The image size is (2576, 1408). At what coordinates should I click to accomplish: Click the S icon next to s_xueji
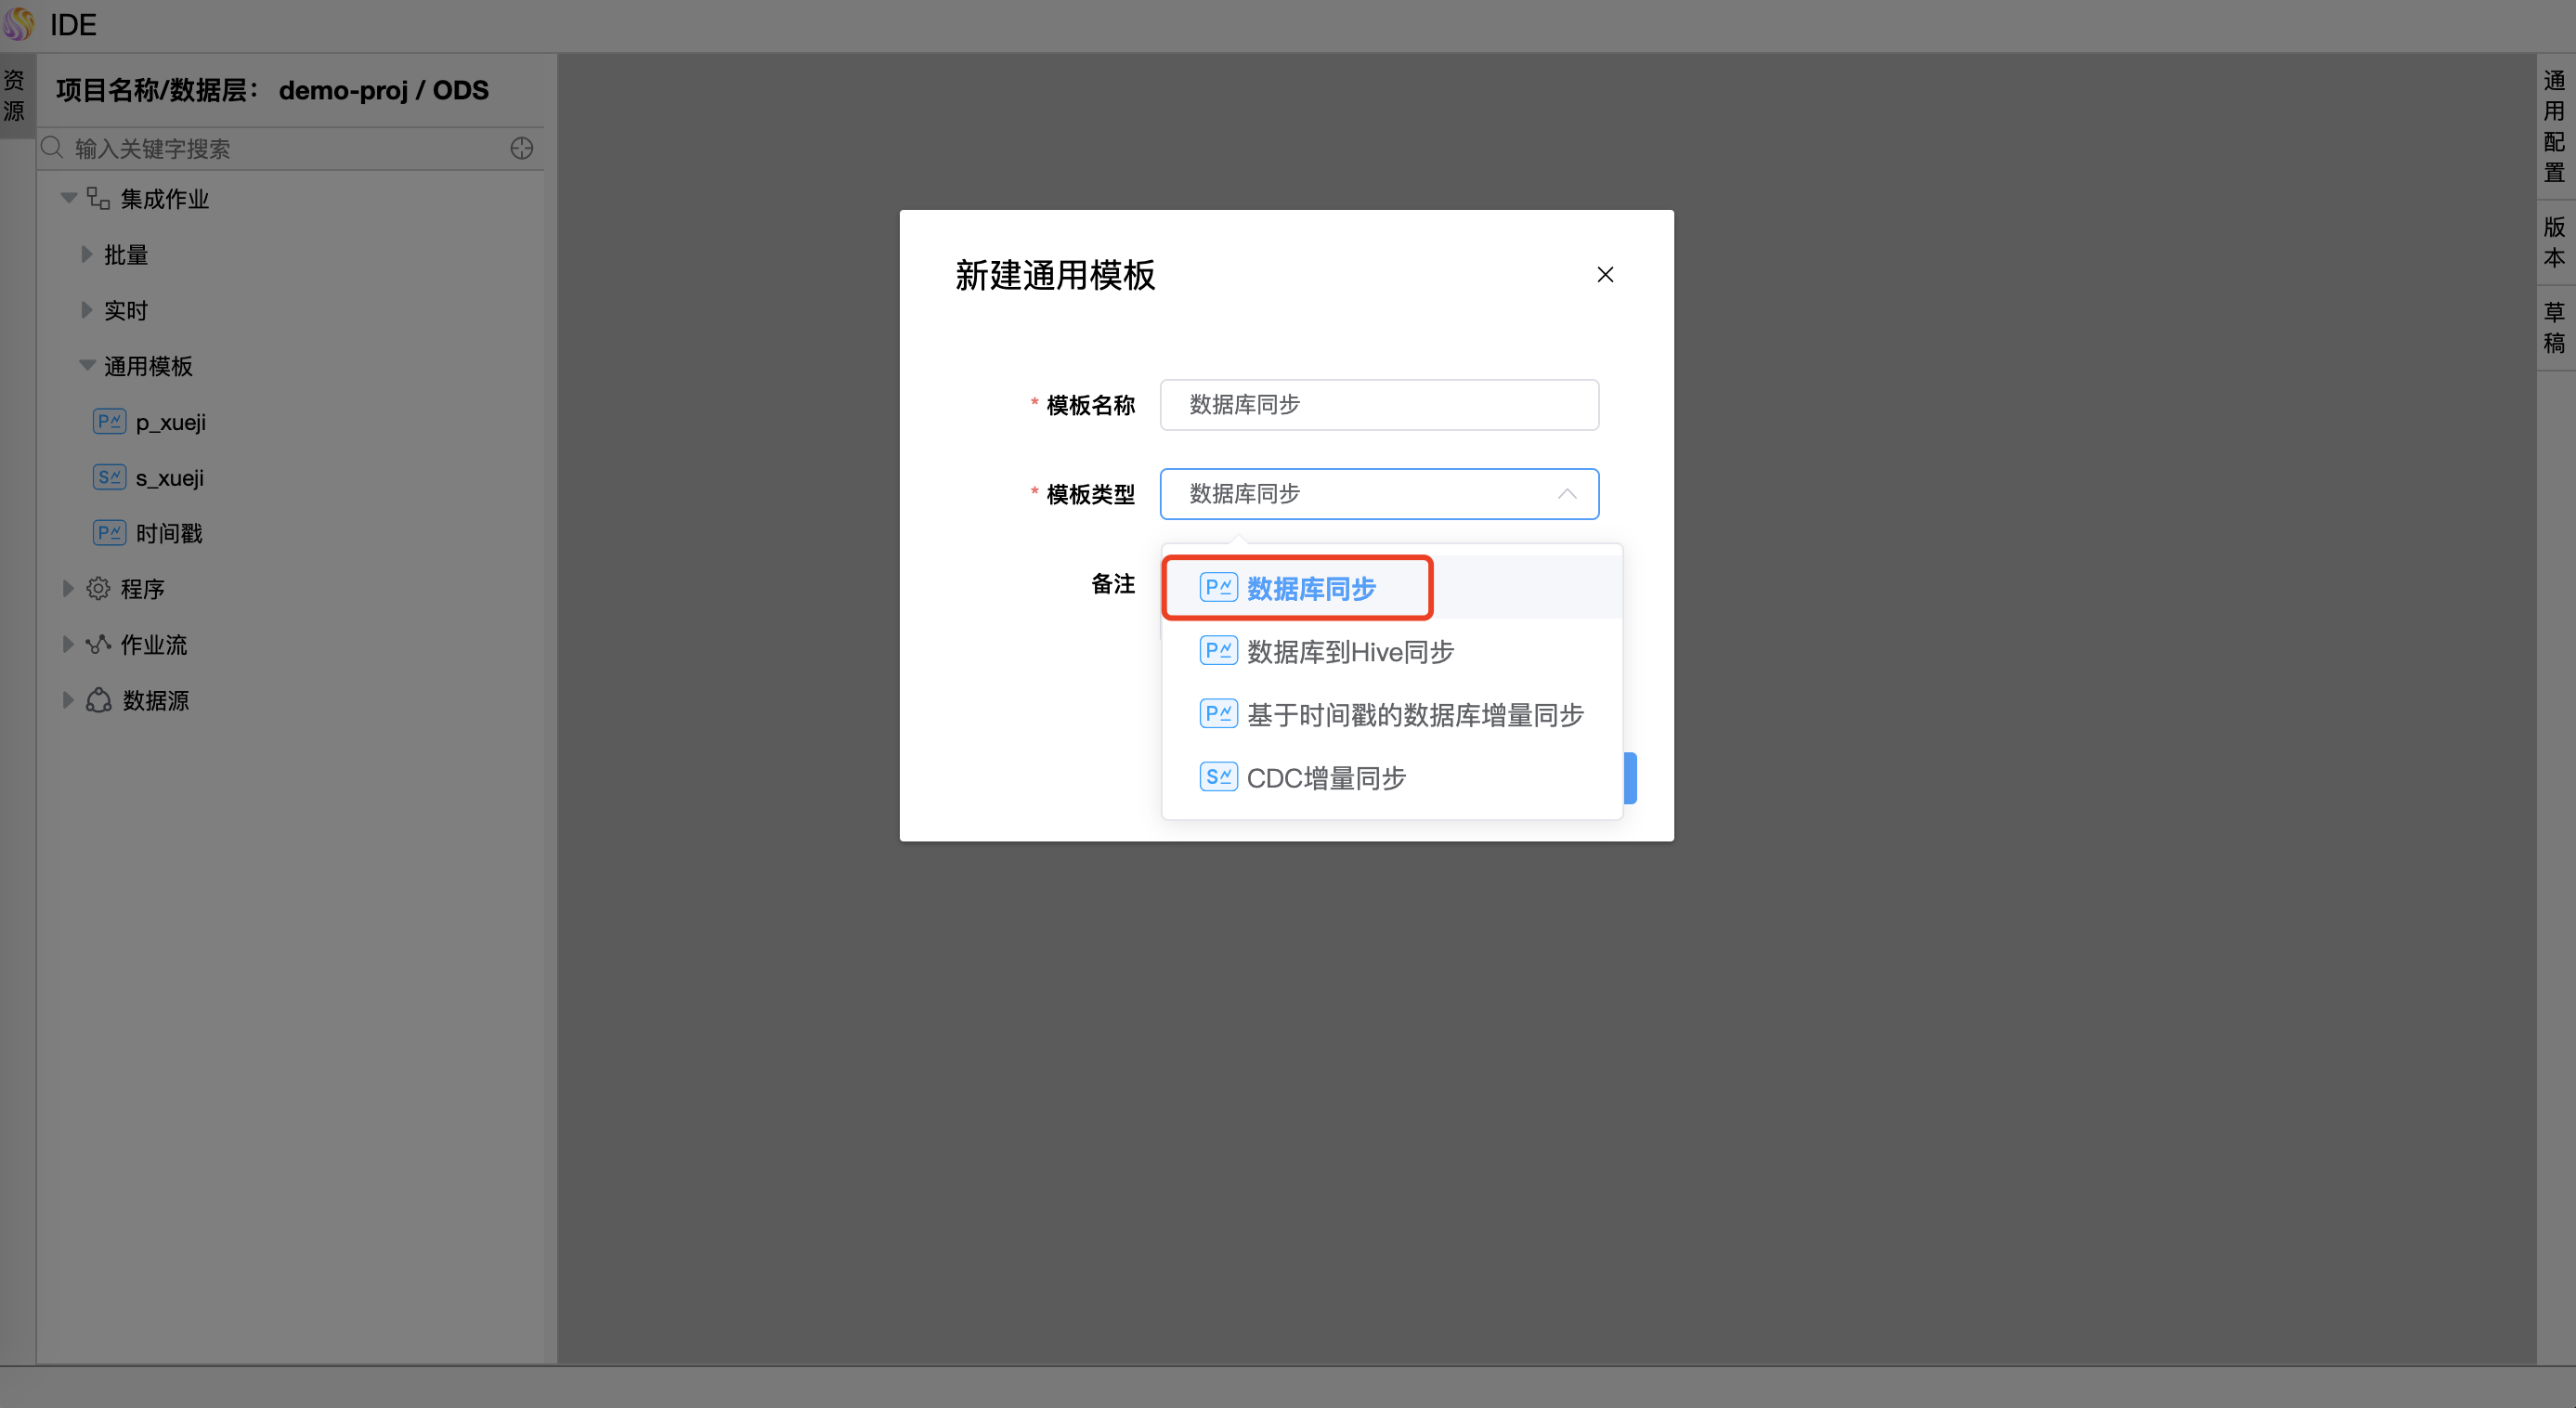point(109,477)
